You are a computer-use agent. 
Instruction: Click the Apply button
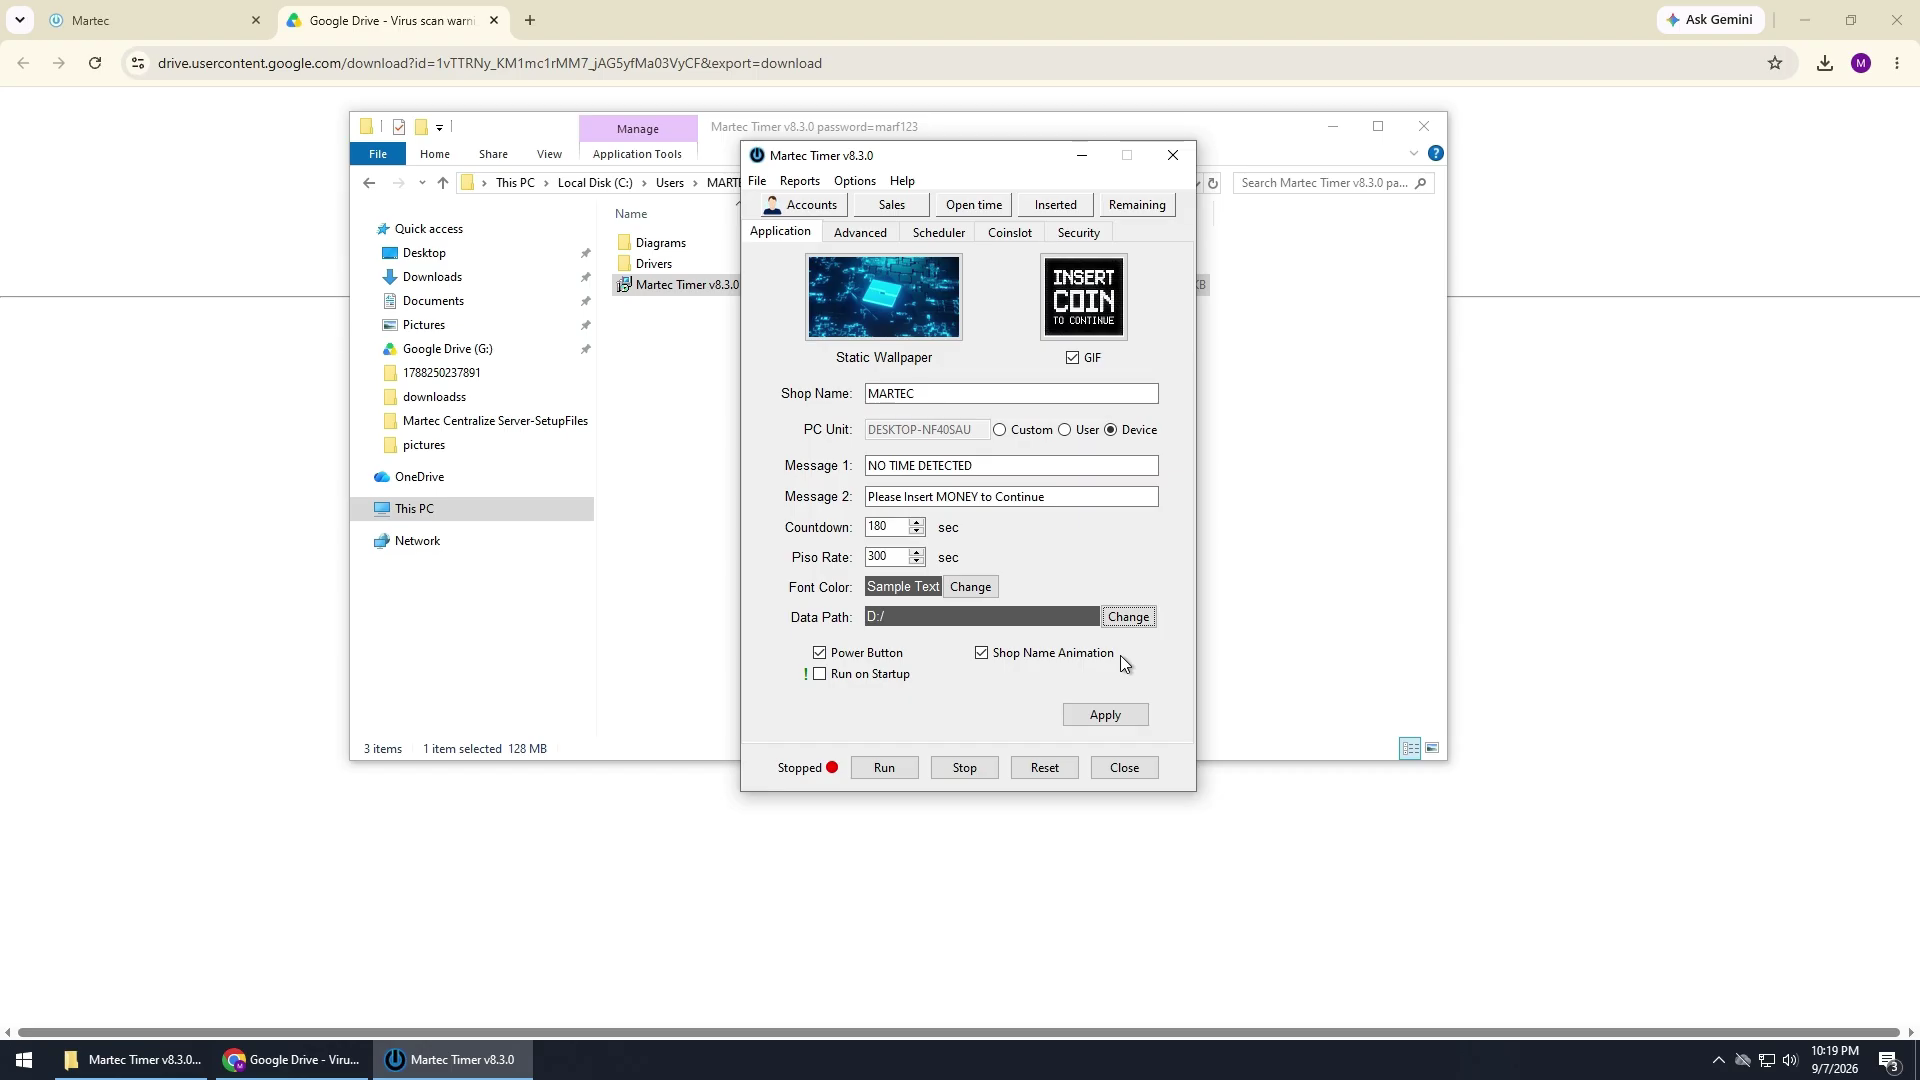(1105, 715)
